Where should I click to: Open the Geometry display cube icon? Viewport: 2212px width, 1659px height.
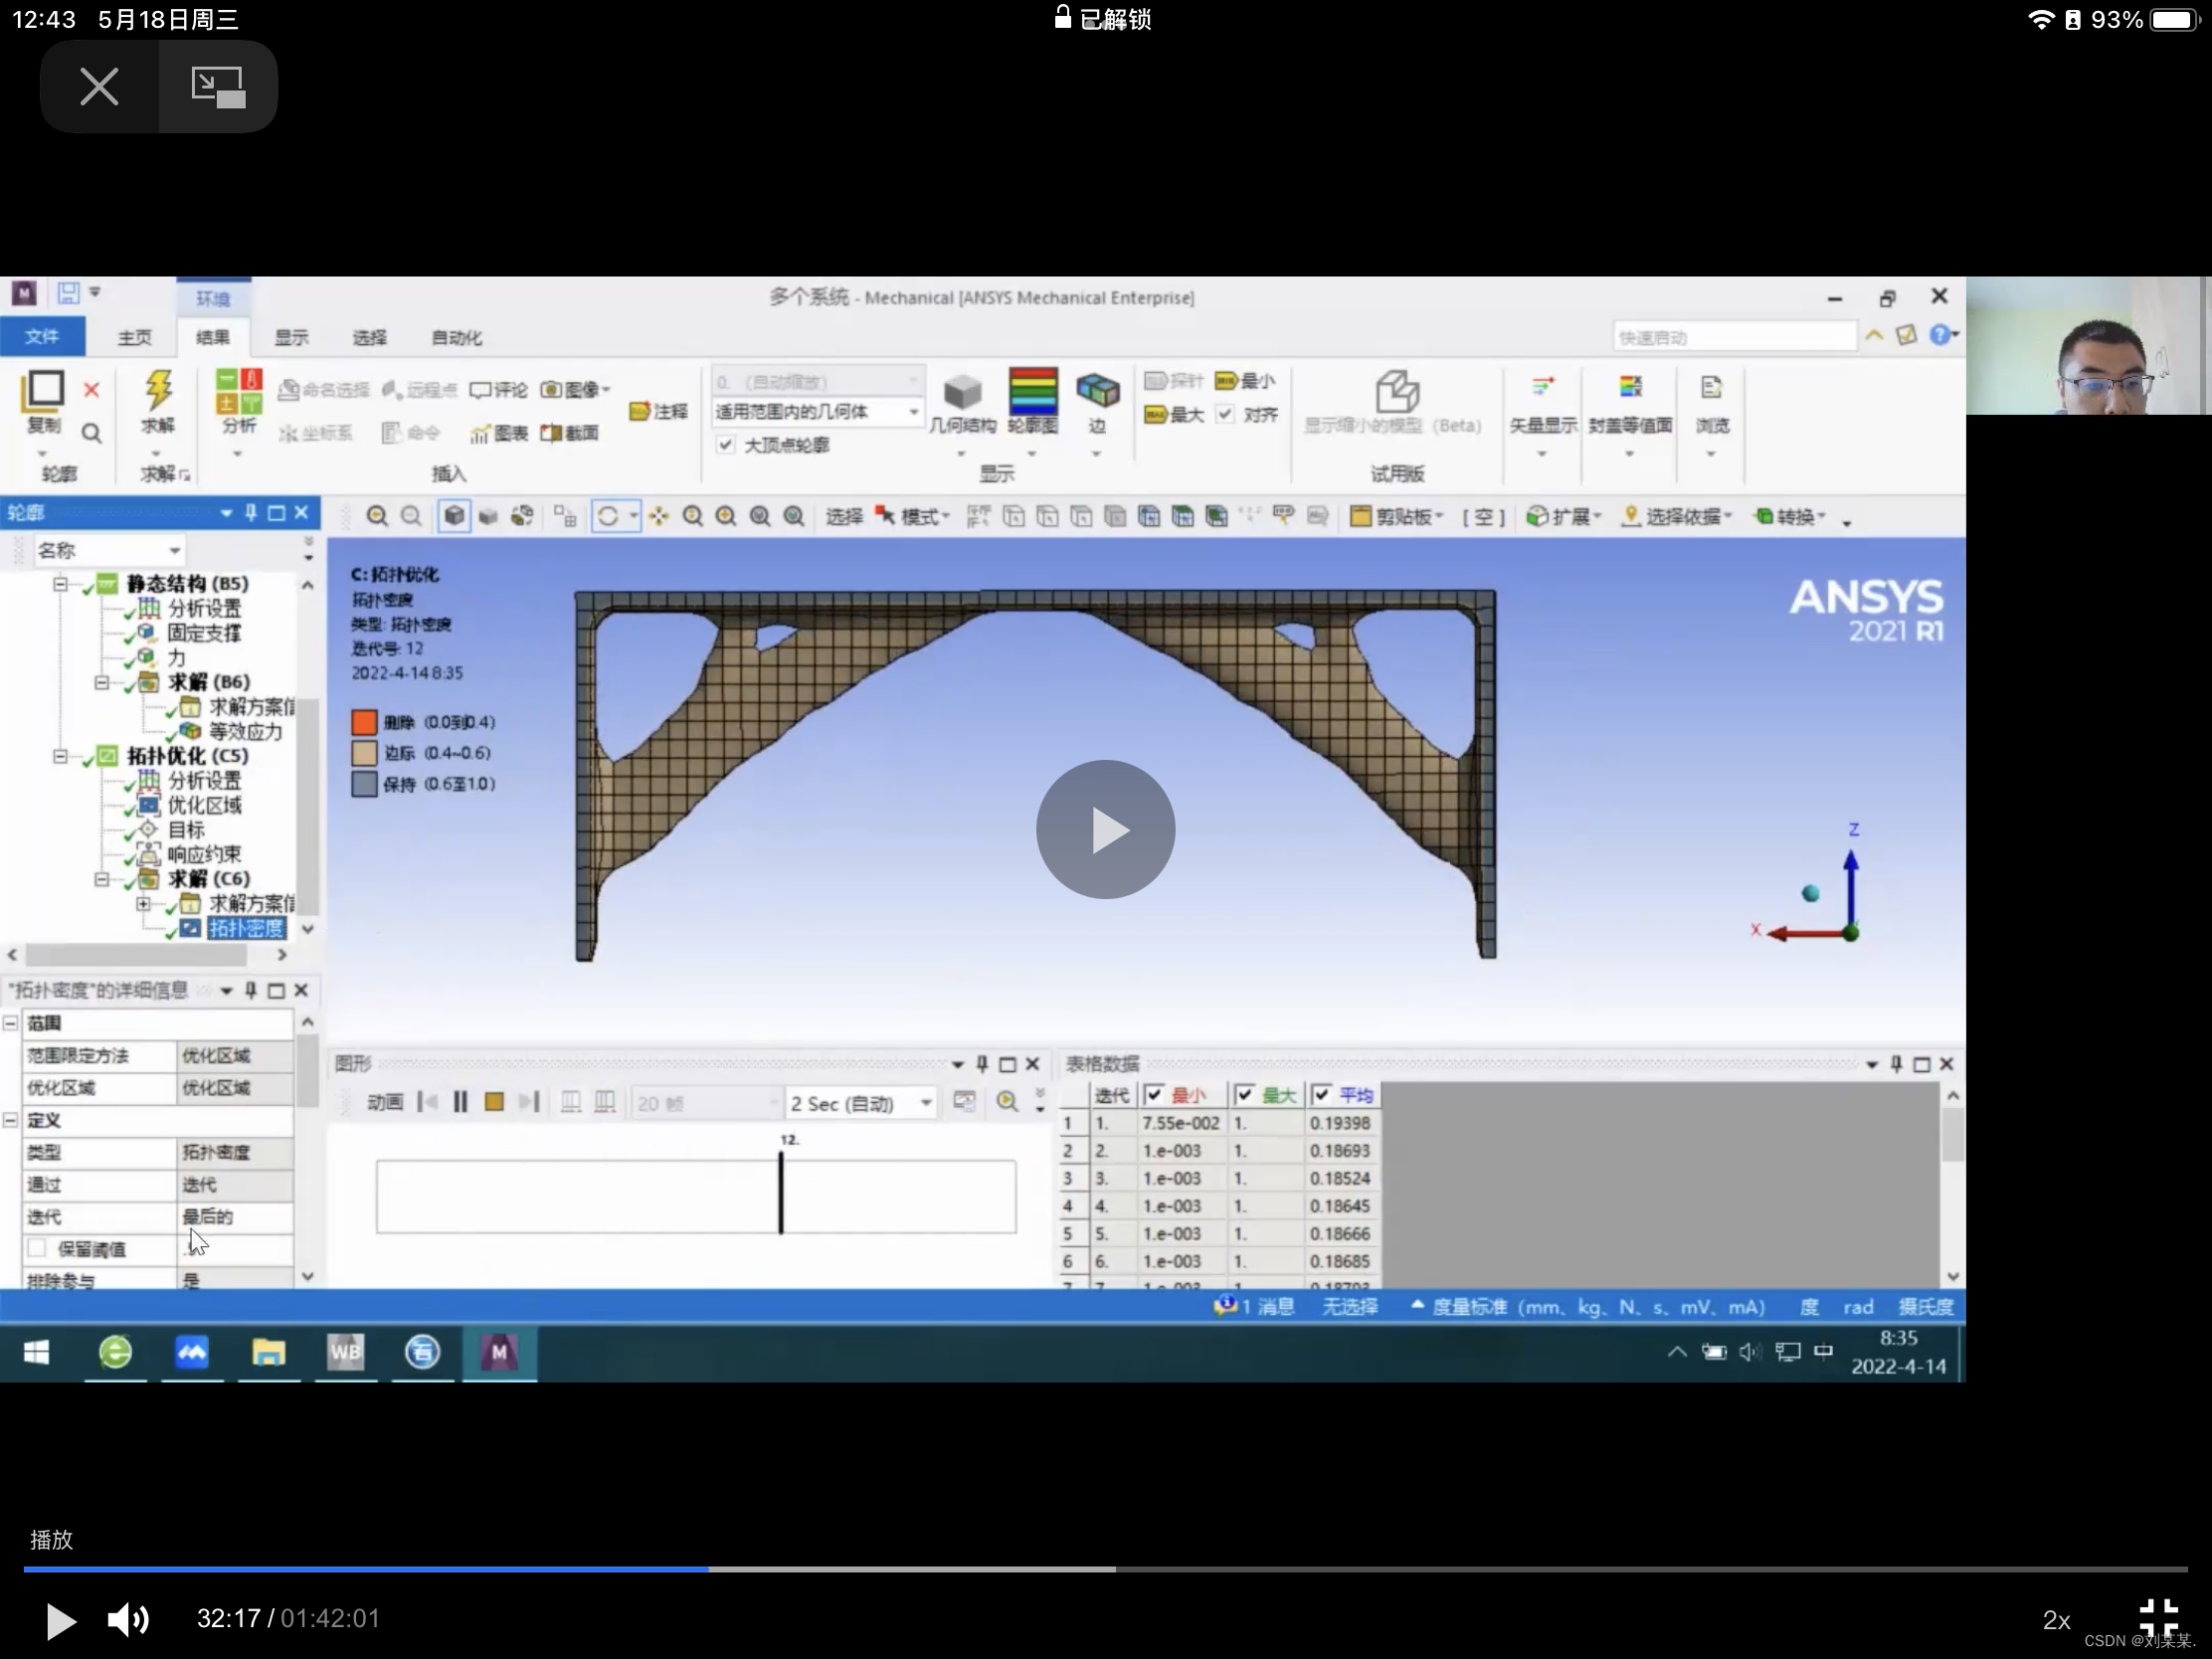pyautogui.click(x=962, y=392)
